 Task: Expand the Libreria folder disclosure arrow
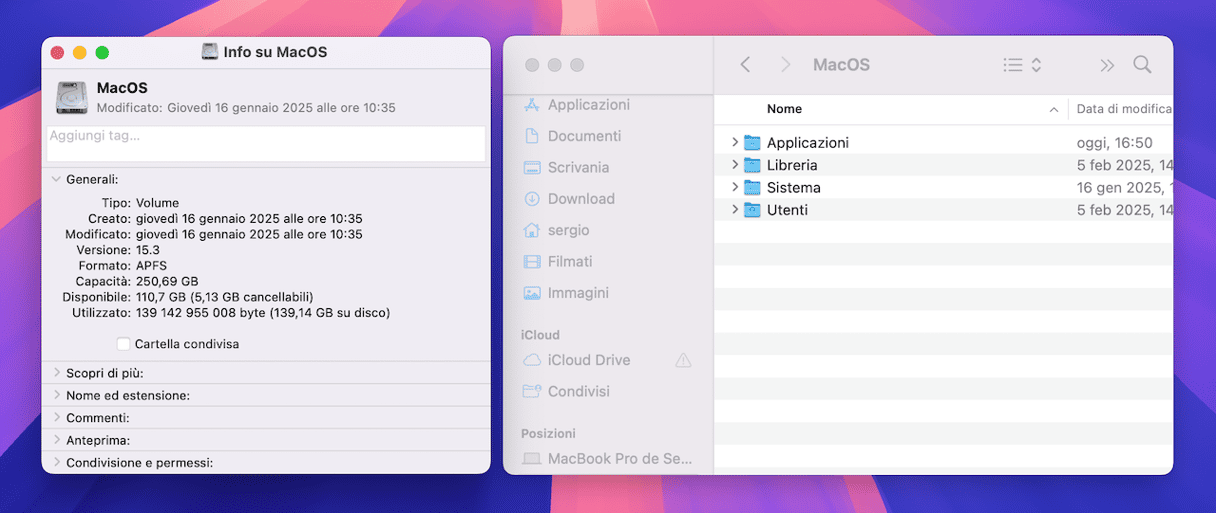coord(735,165)
